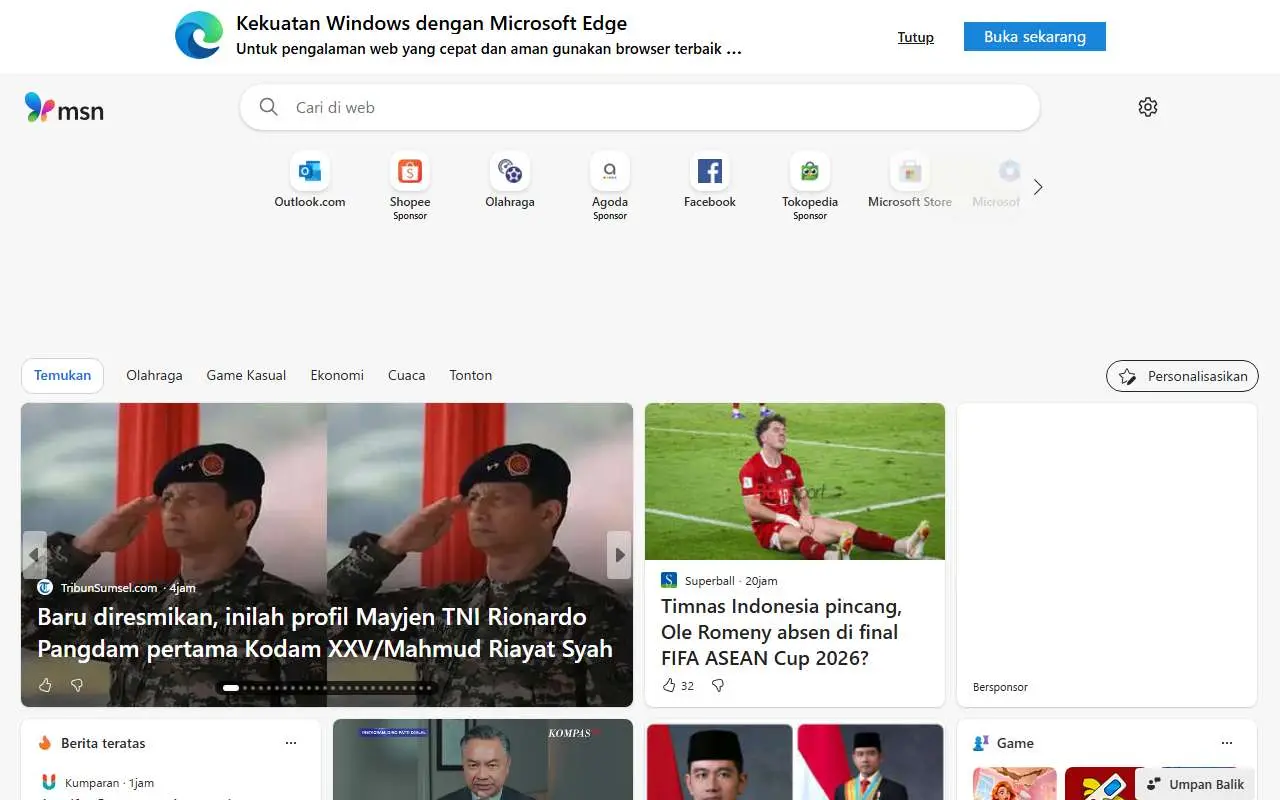
Task: Click the Tutup link in banner
Action: (916, 37)
